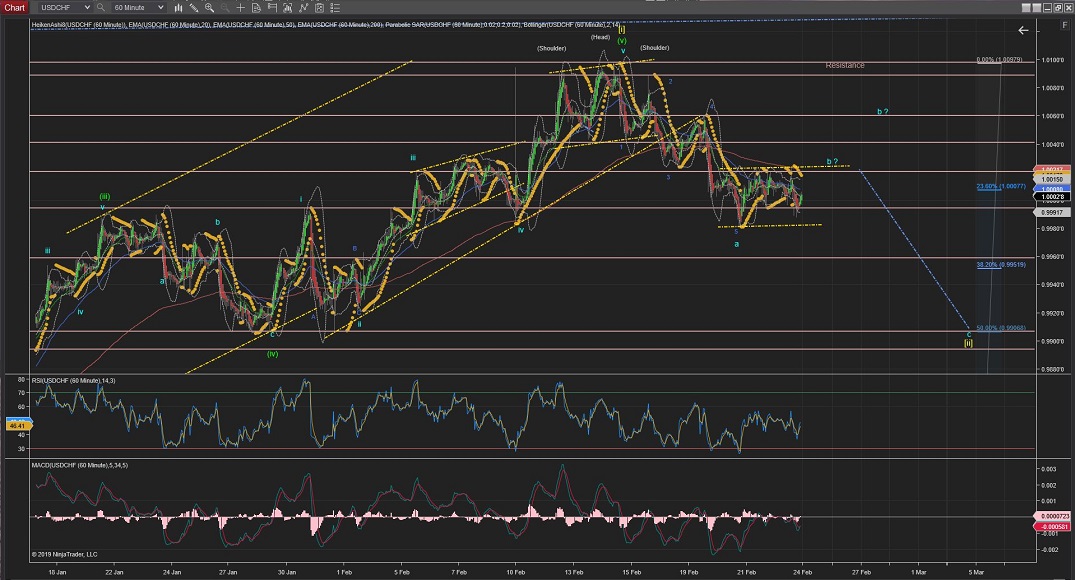Select the crosshair cursor tool
The width and height of the screenshot is (1075, 580).
point(241,8)
